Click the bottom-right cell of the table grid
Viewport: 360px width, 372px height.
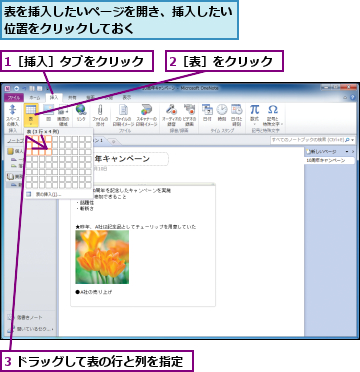tap(88, 185)
